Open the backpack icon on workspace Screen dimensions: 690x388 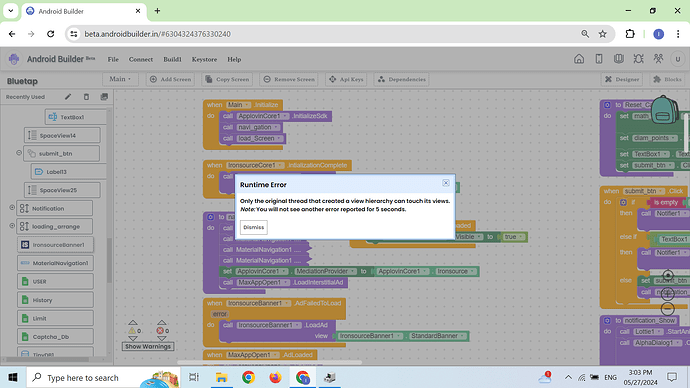tap(664, 110)
